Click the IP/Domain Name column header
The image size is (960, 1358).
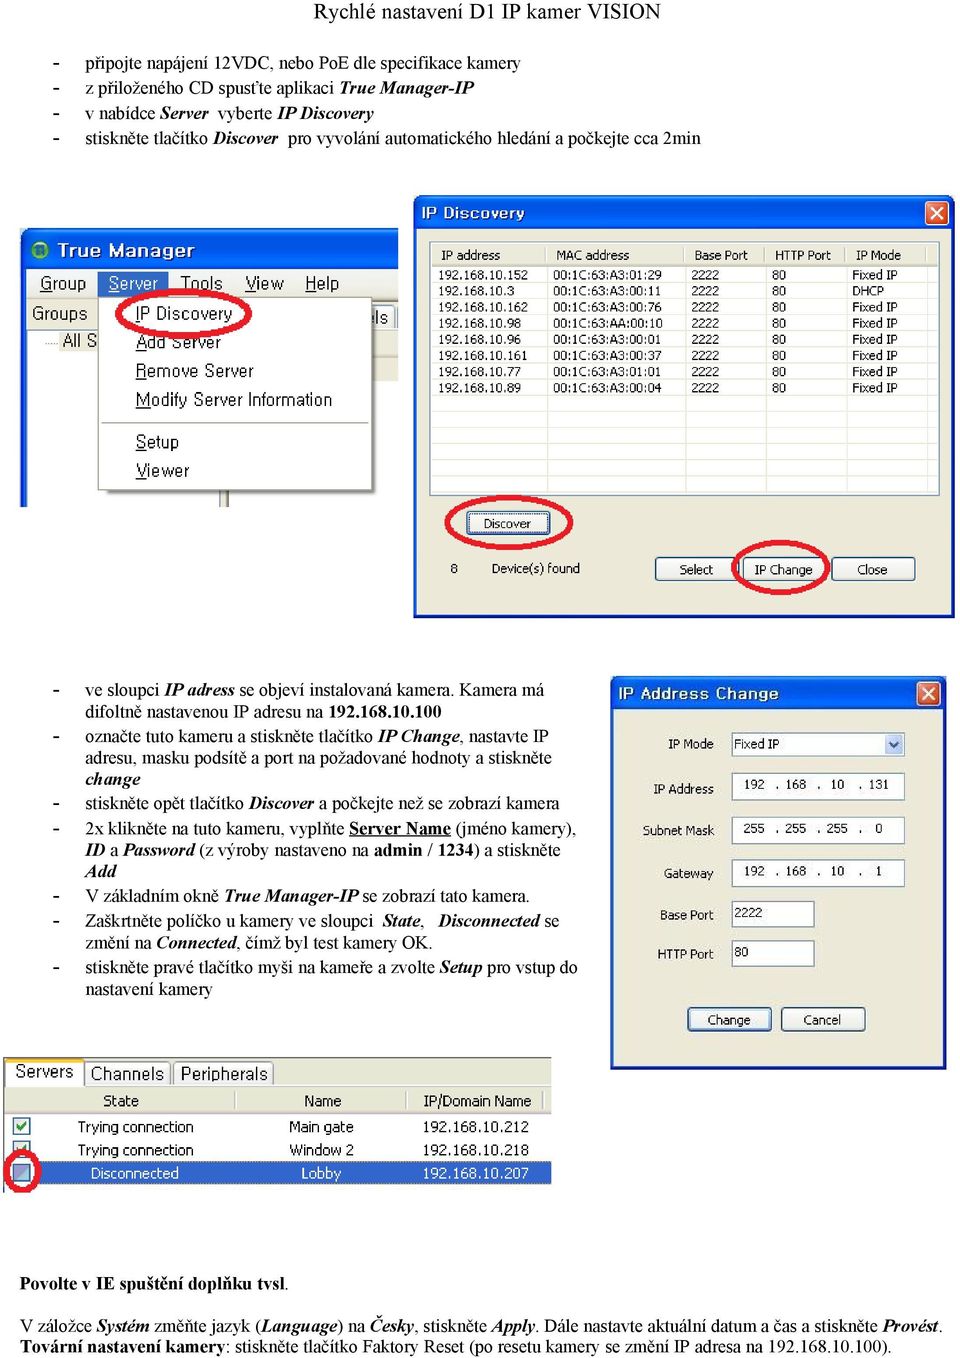pos(477,1101)
